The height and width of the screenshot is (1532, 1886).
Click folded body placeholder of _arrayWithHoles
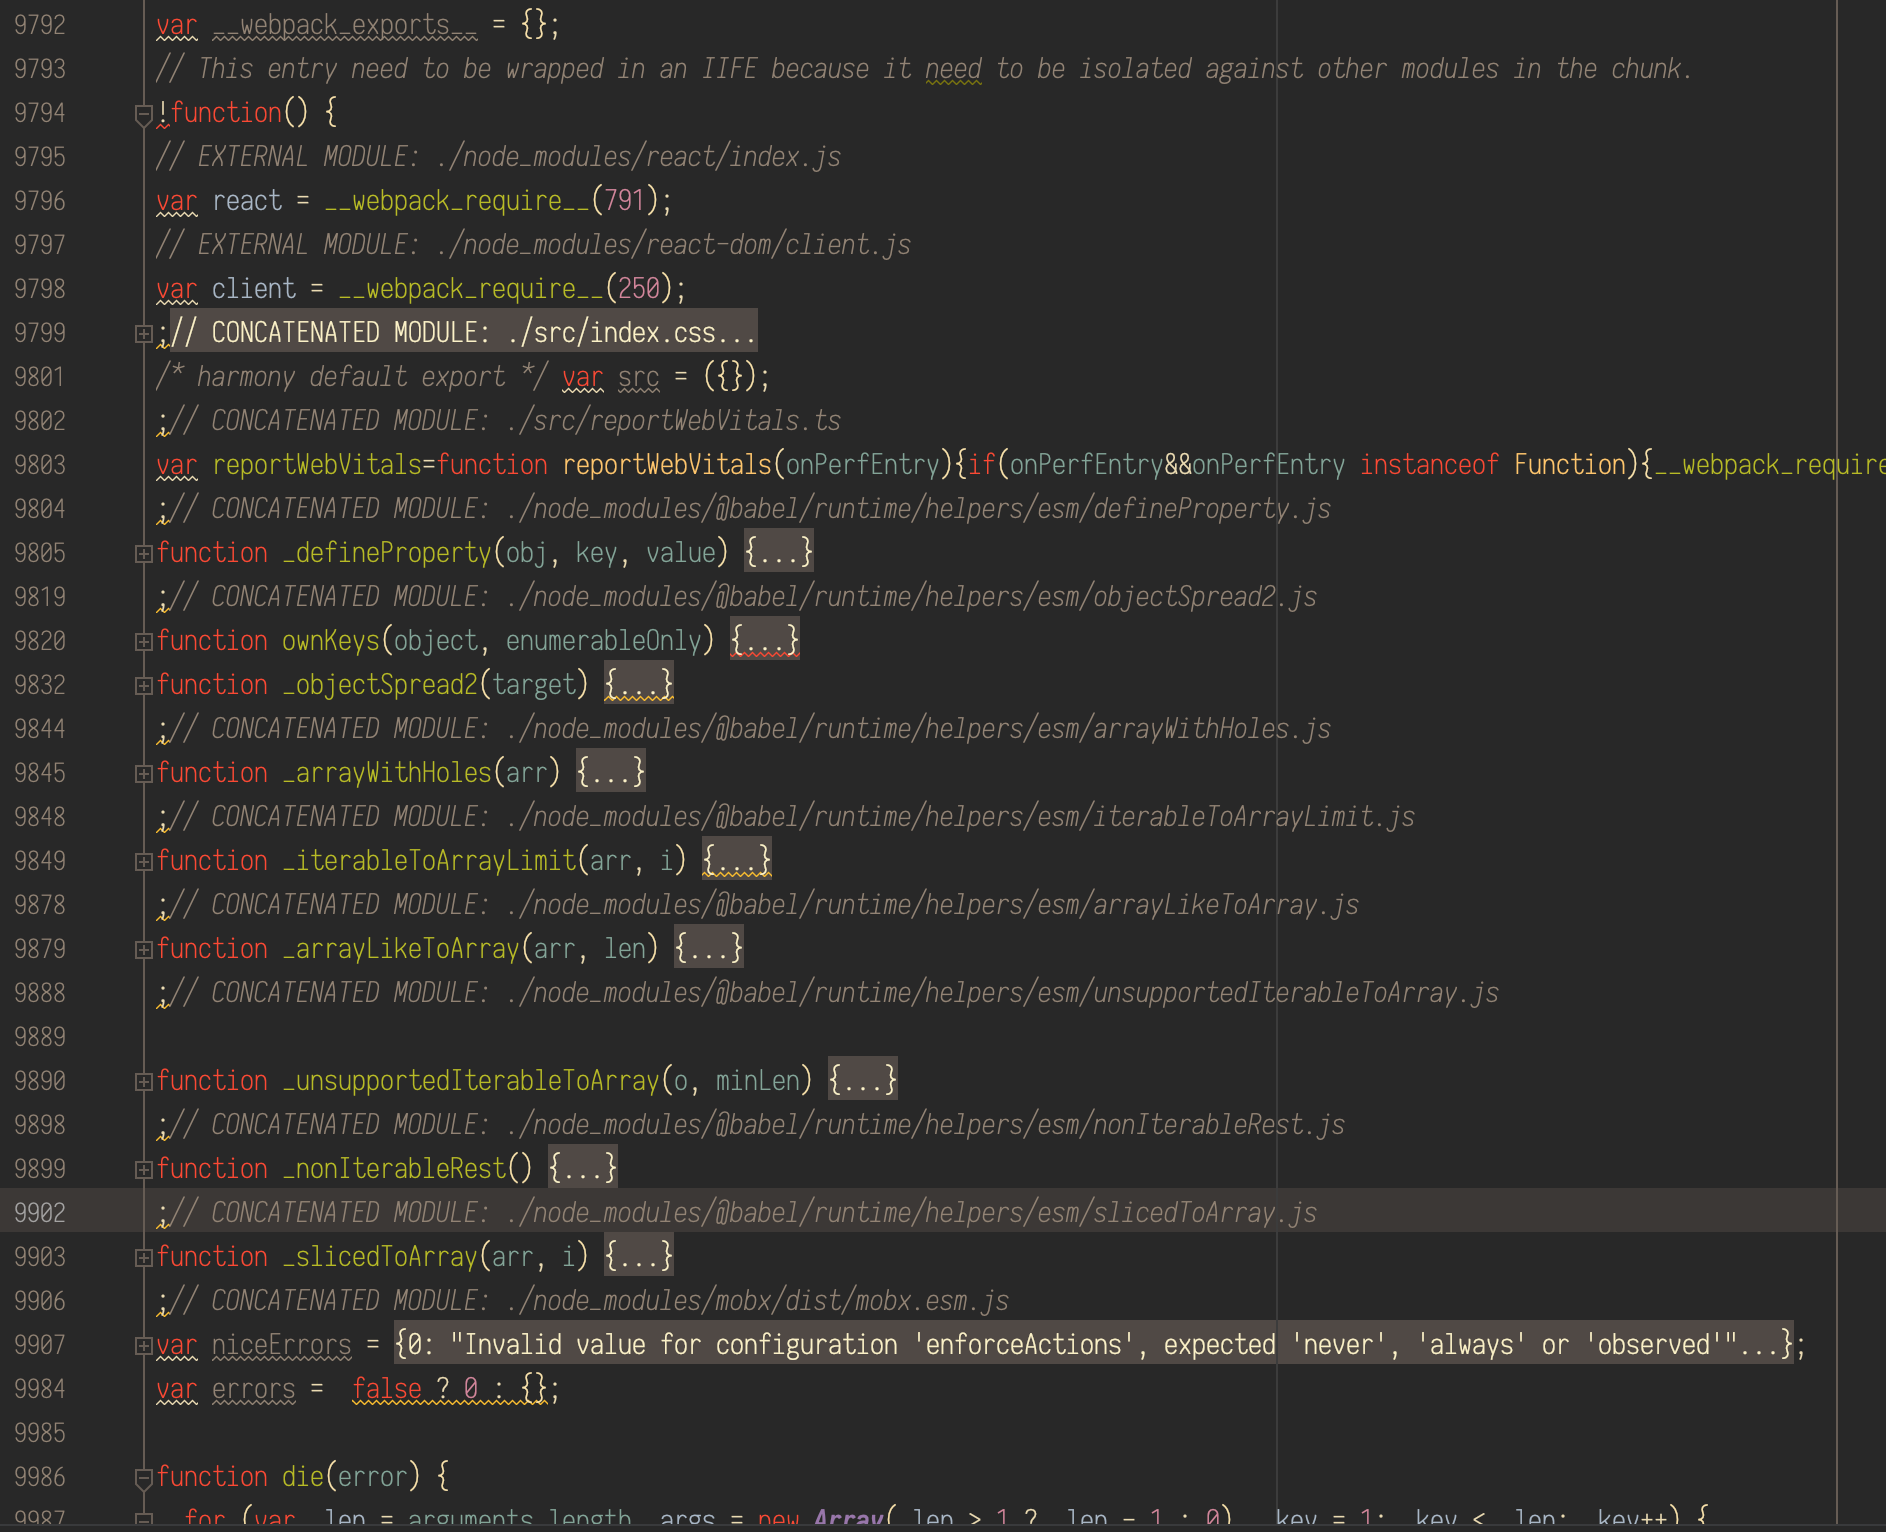pos(611,772)
